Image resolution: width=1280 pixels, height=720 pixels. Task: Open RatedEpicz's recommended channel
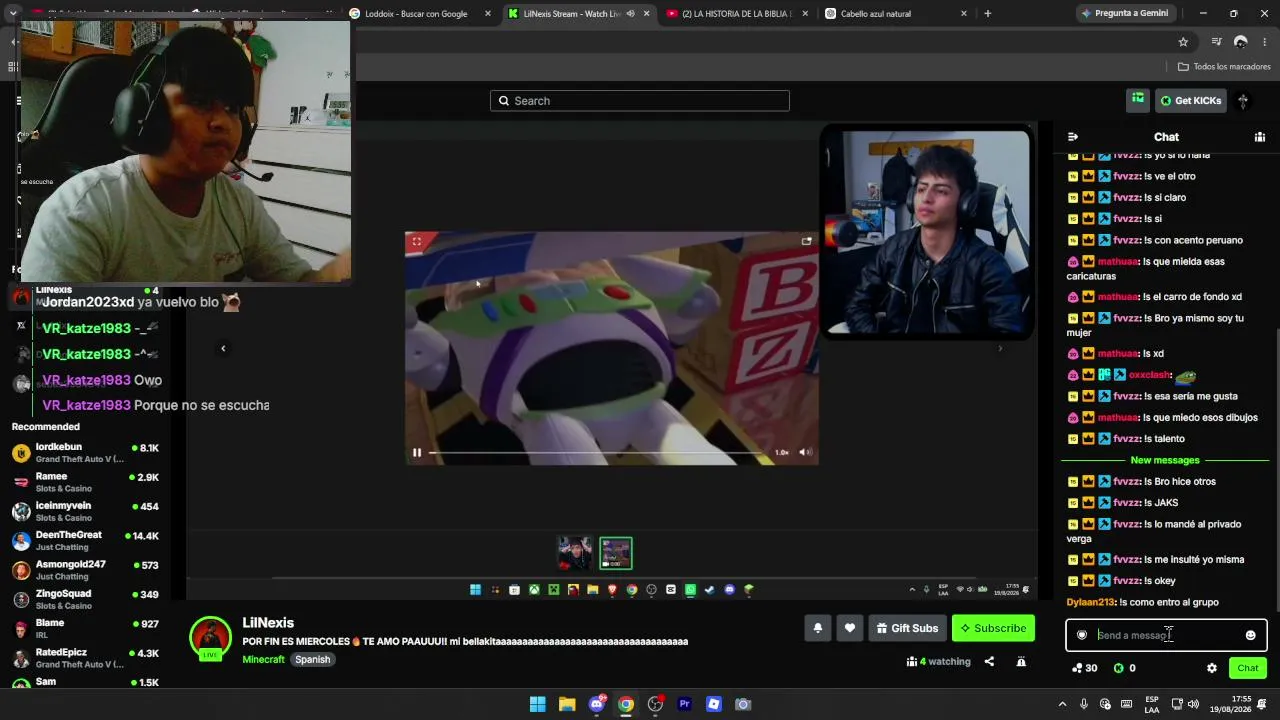pos(85,658)
